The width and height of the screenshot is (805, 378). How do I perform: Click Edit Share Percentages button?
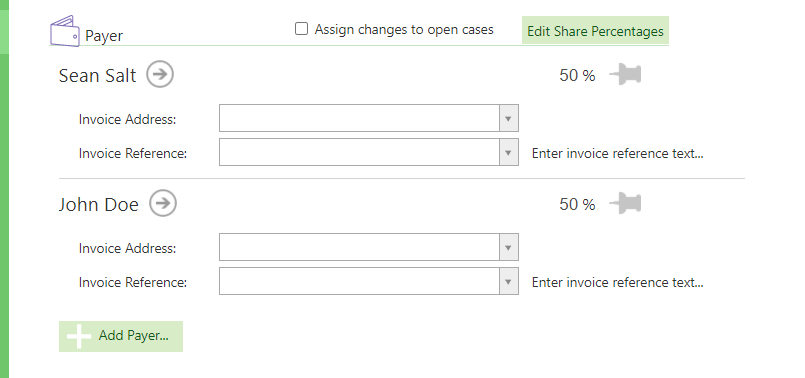(596, 31)
